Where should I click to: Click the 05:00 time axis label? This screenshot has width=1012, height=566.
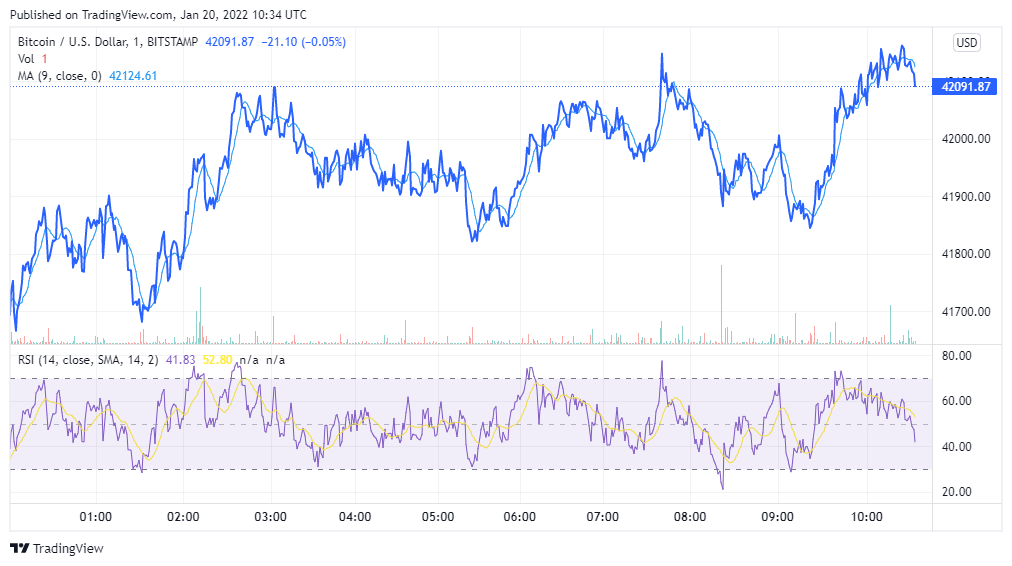tap(438, 517)
